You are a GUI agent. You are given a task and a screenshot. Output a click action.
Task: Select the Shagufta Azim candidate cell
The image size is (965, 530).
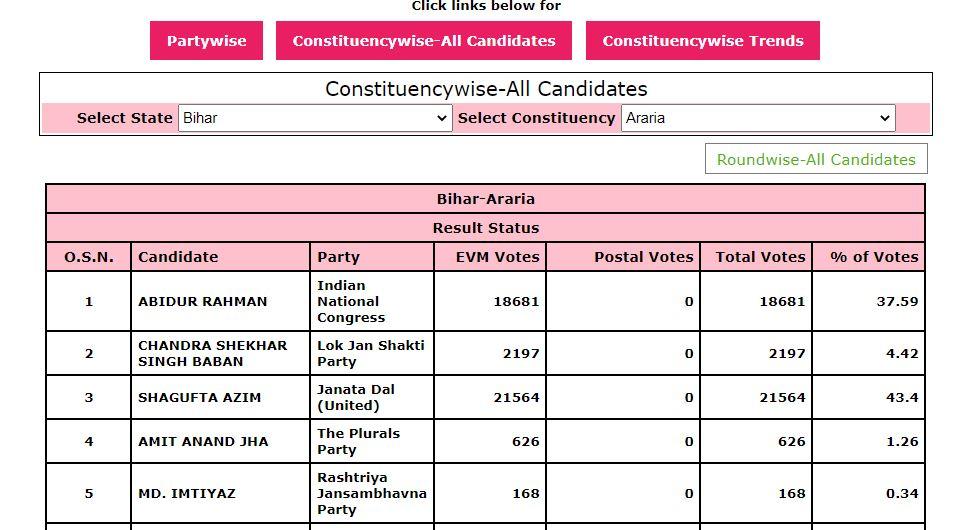tap(200, 397)
